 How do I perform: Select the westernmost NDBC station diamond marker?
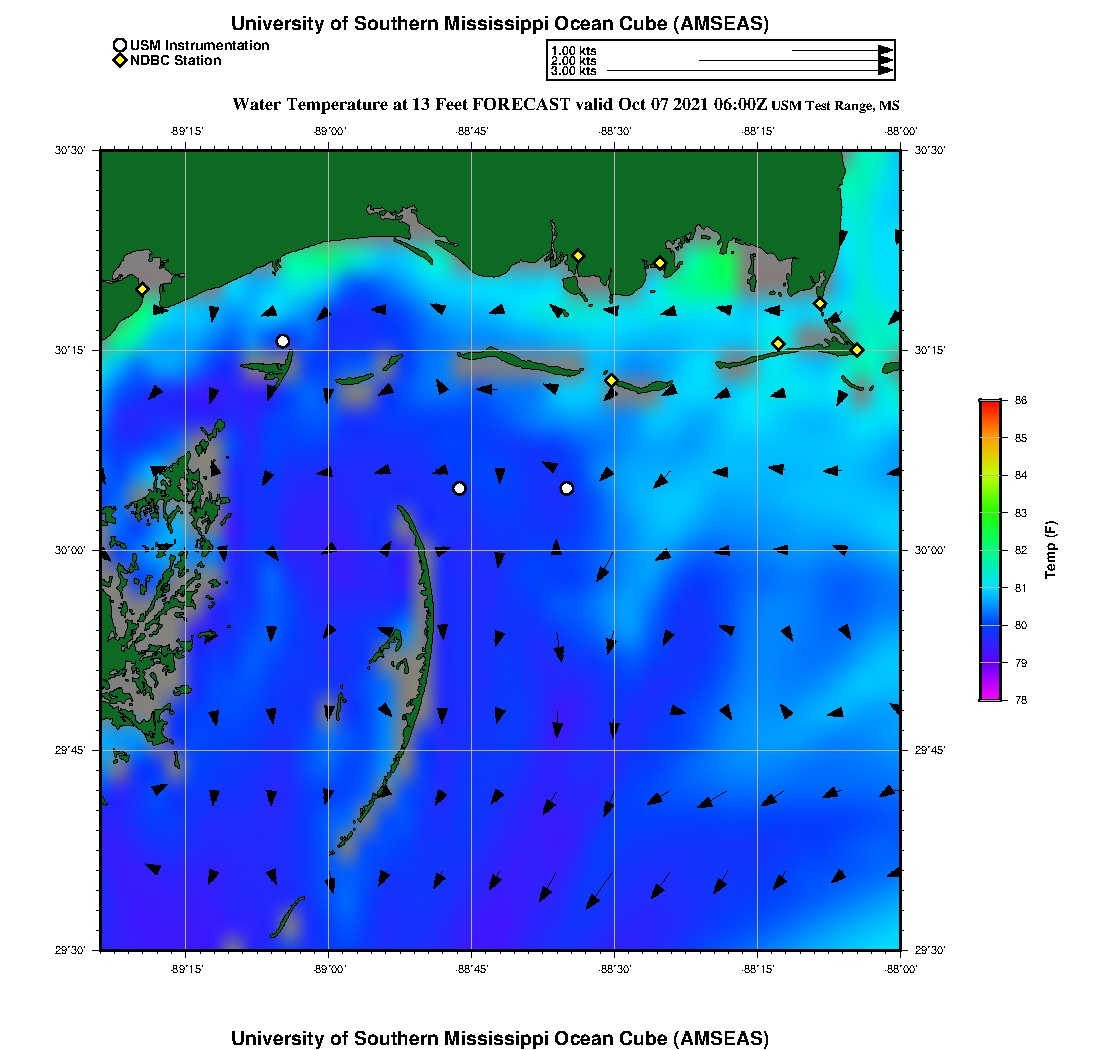[142, 289]
